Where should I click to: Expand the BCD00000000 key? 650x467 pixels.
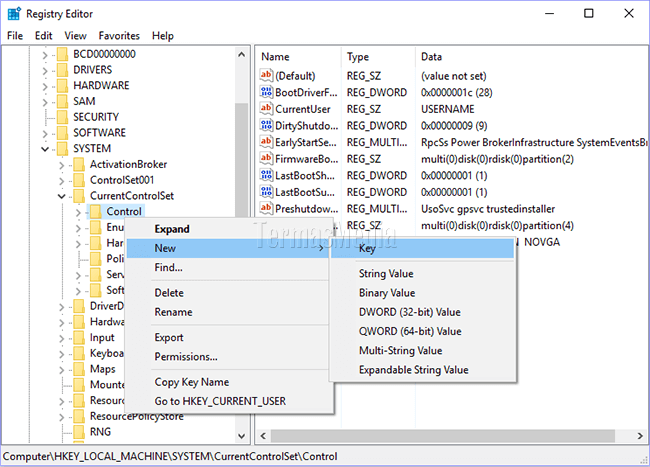click(45, 55)
